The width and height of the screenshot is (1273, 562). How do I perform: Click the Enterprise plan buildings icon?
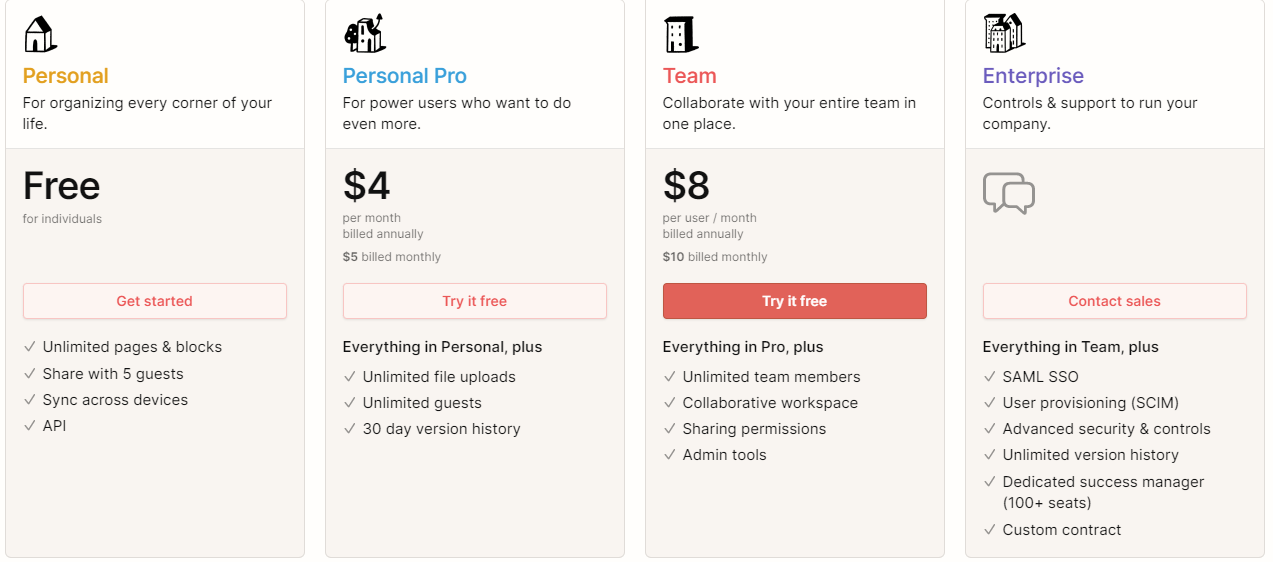(x=1003, y=33)
